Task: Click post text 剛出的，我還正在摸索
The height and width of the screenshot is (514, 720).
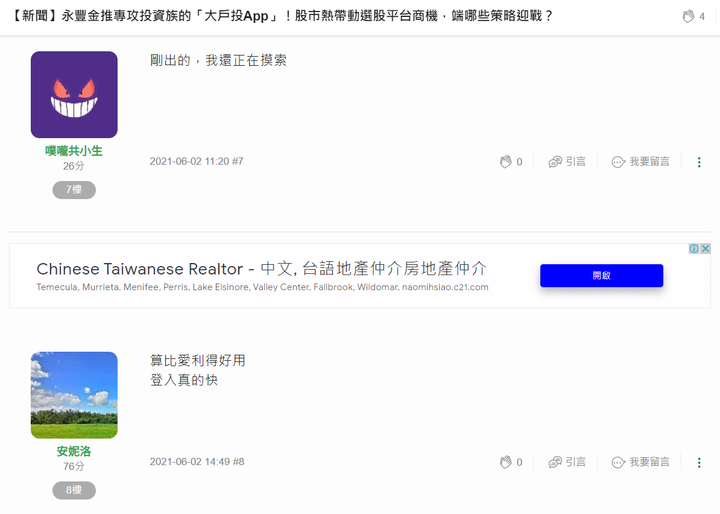Action: tap(218, 60)
